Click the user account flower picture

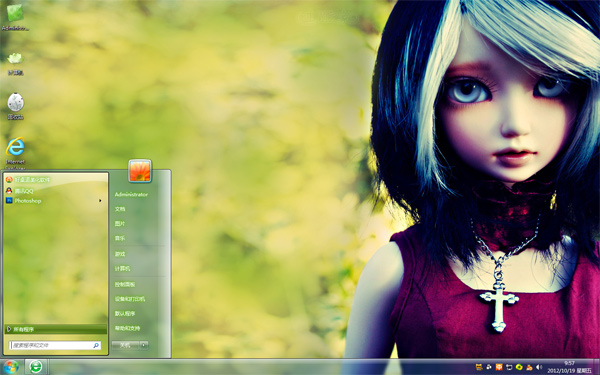(x=140, y=171)
